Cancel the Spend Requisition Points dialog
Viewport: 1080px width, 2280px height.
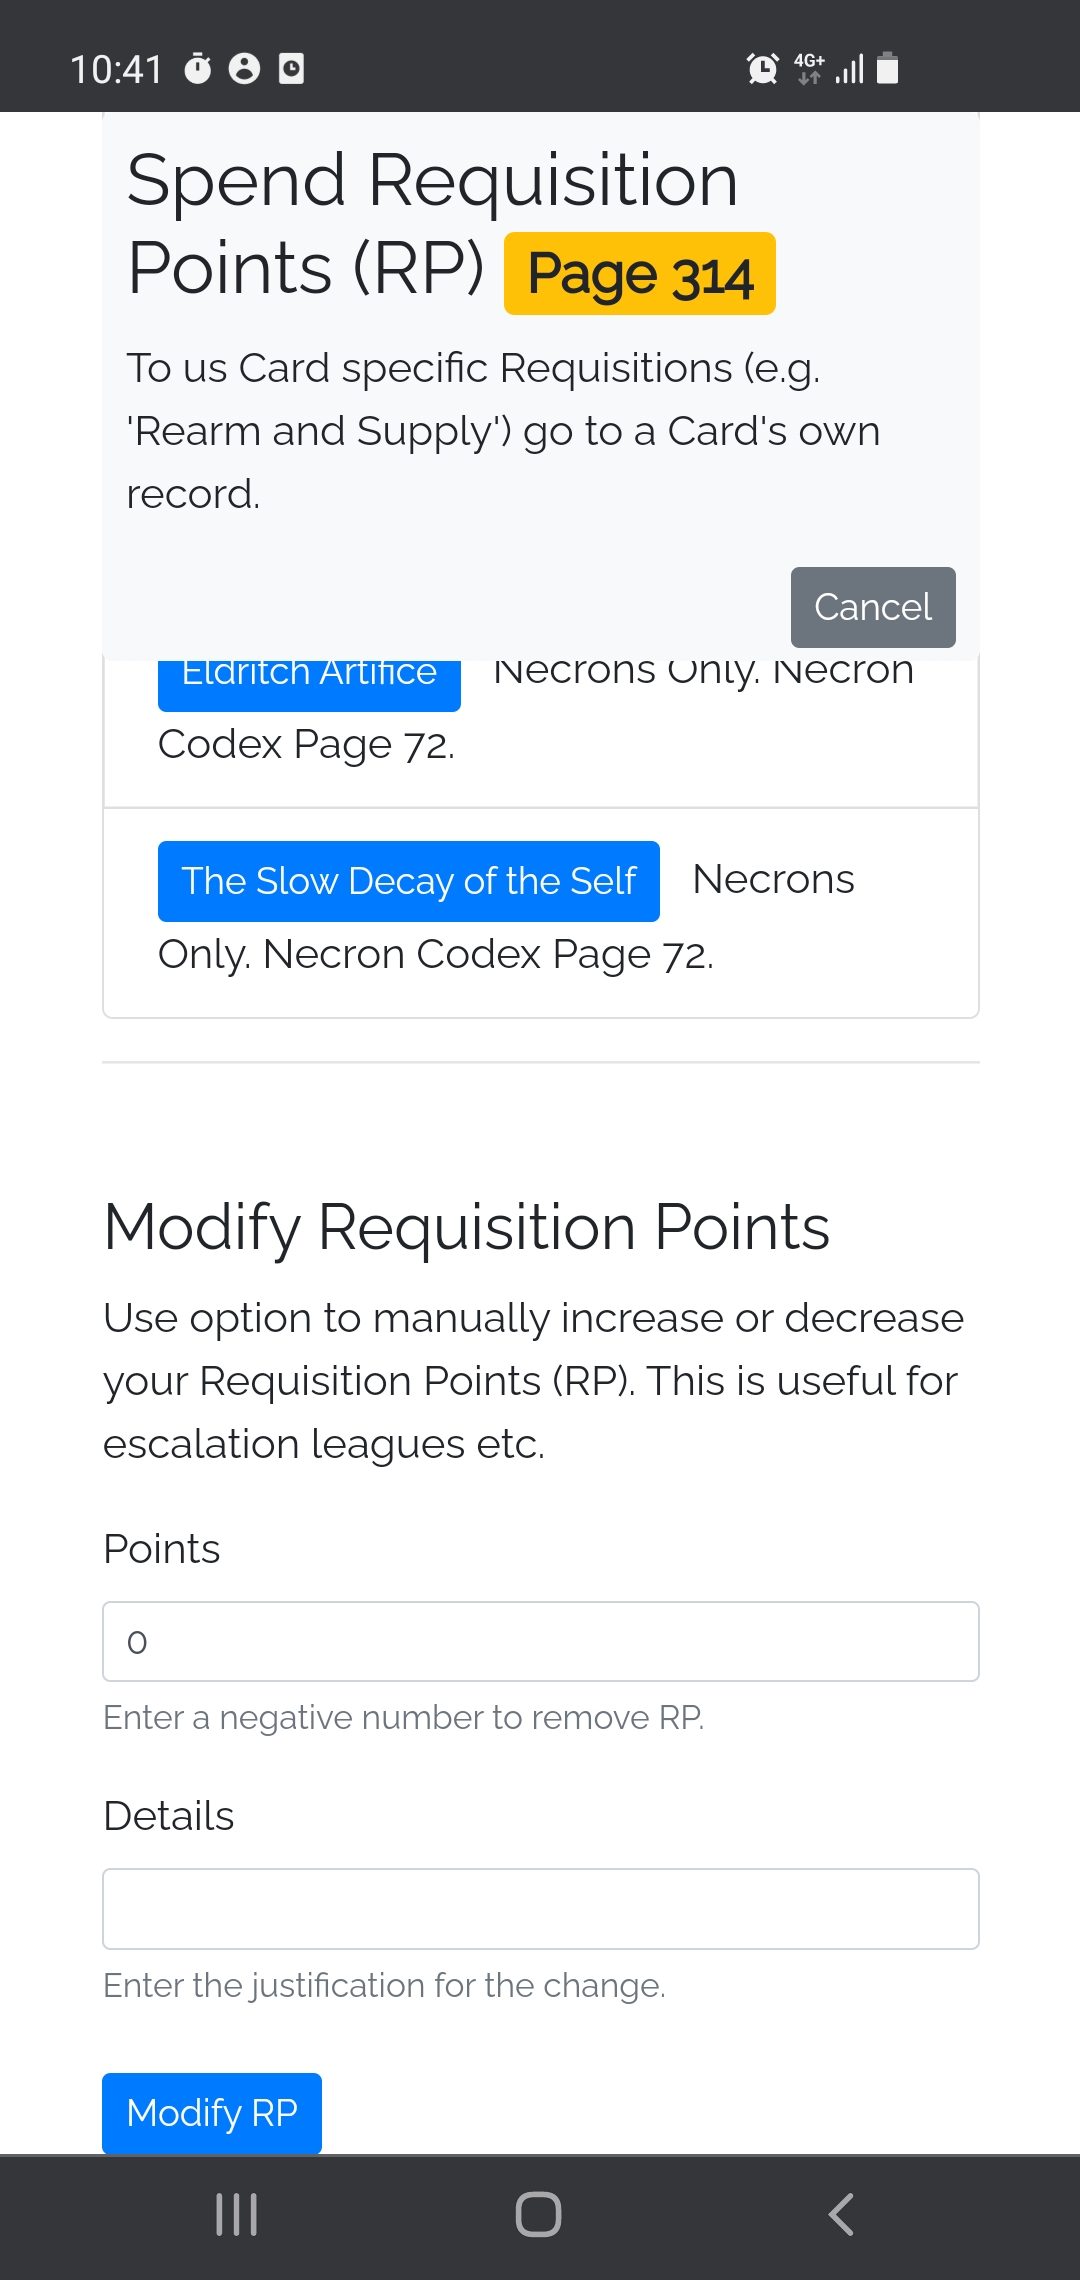pyautogui.click(x=872, y=607)
